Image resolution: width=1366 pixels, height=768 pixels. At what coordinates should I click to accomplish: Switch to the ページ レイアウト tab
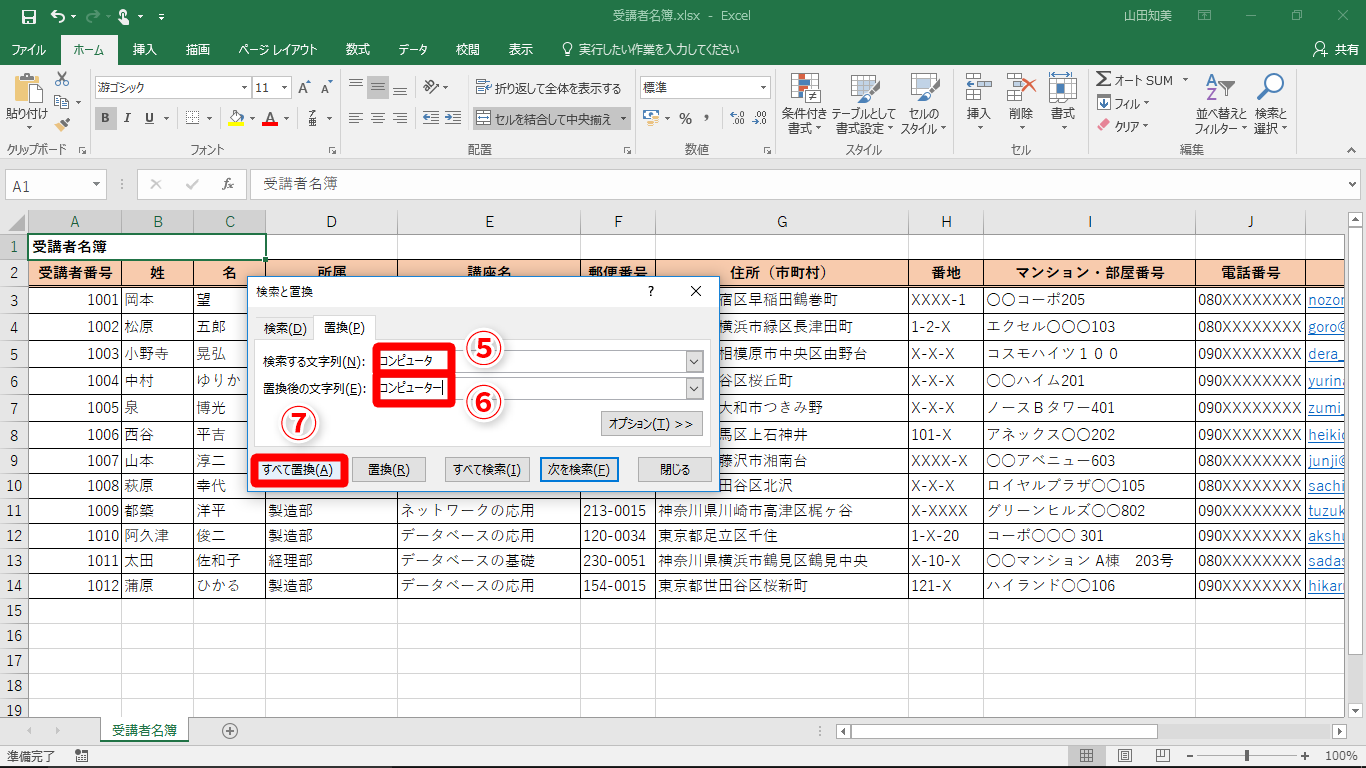(277, 49)
